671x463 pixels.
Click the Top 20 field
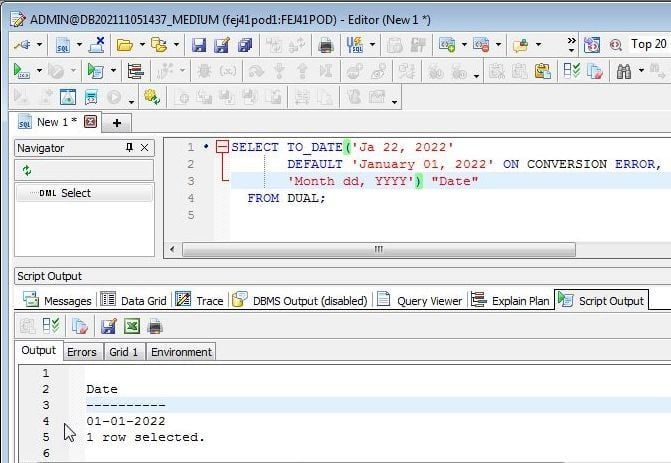click(649, 45)
